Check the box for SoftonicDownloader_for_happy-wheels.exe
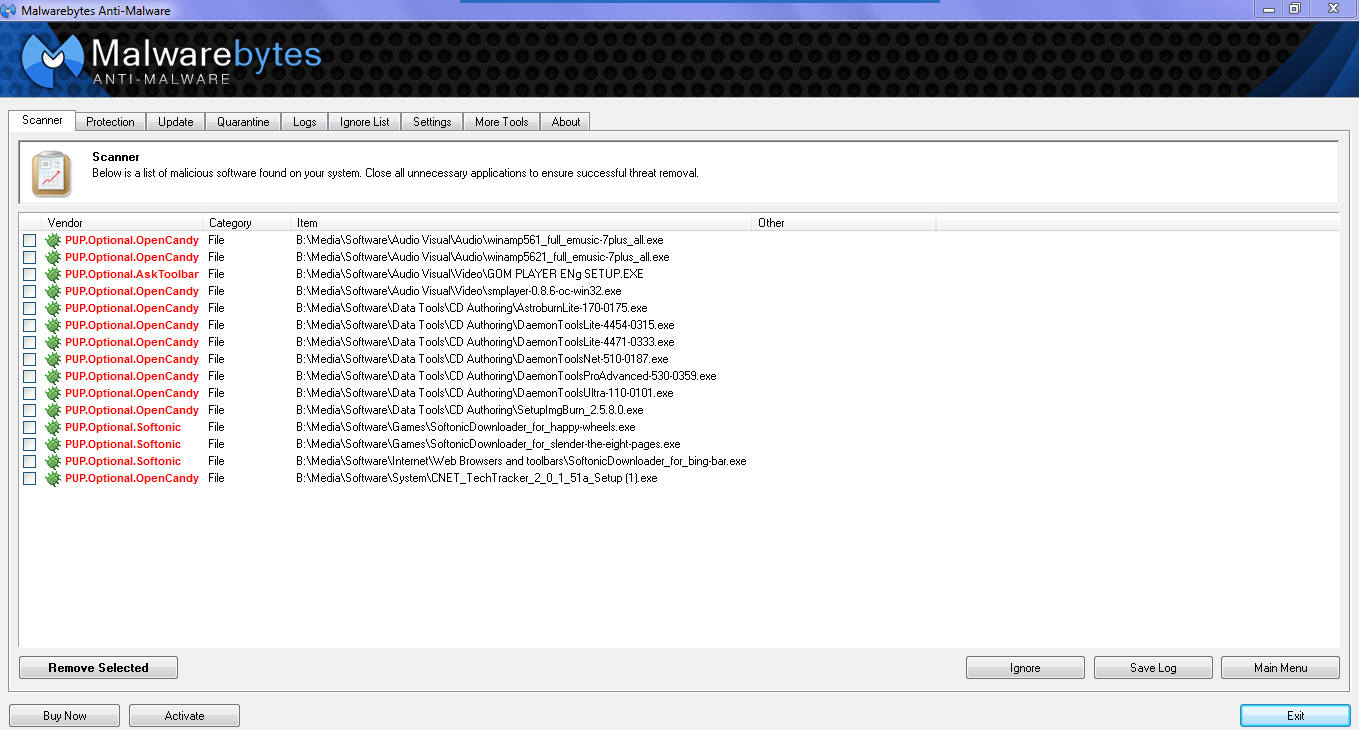The height and width of the screenshot is (730, 1359). (x=29, y=427)
